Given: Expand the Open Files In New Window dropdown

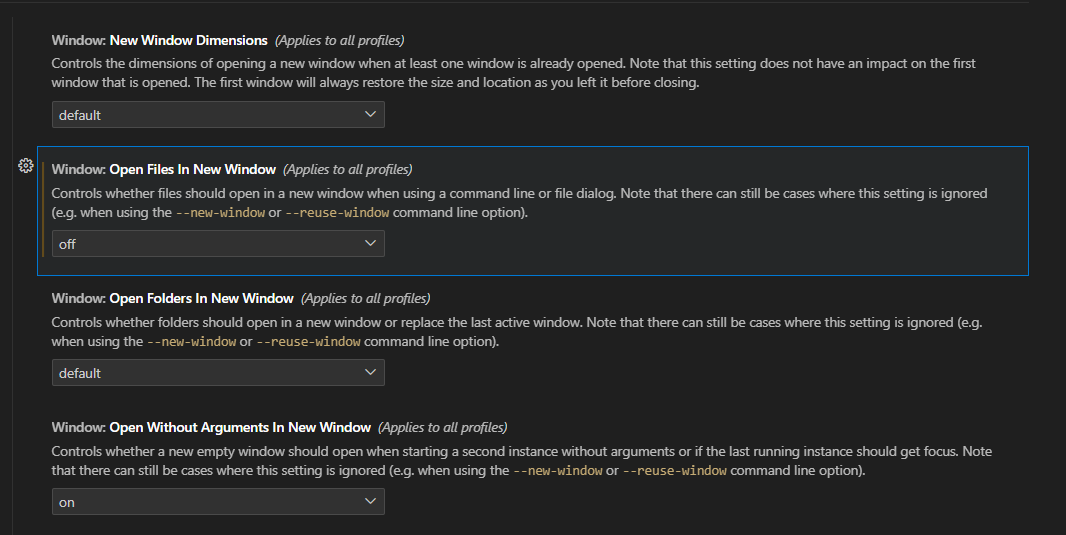Looking at the screenshot, I should click(218, 244).
